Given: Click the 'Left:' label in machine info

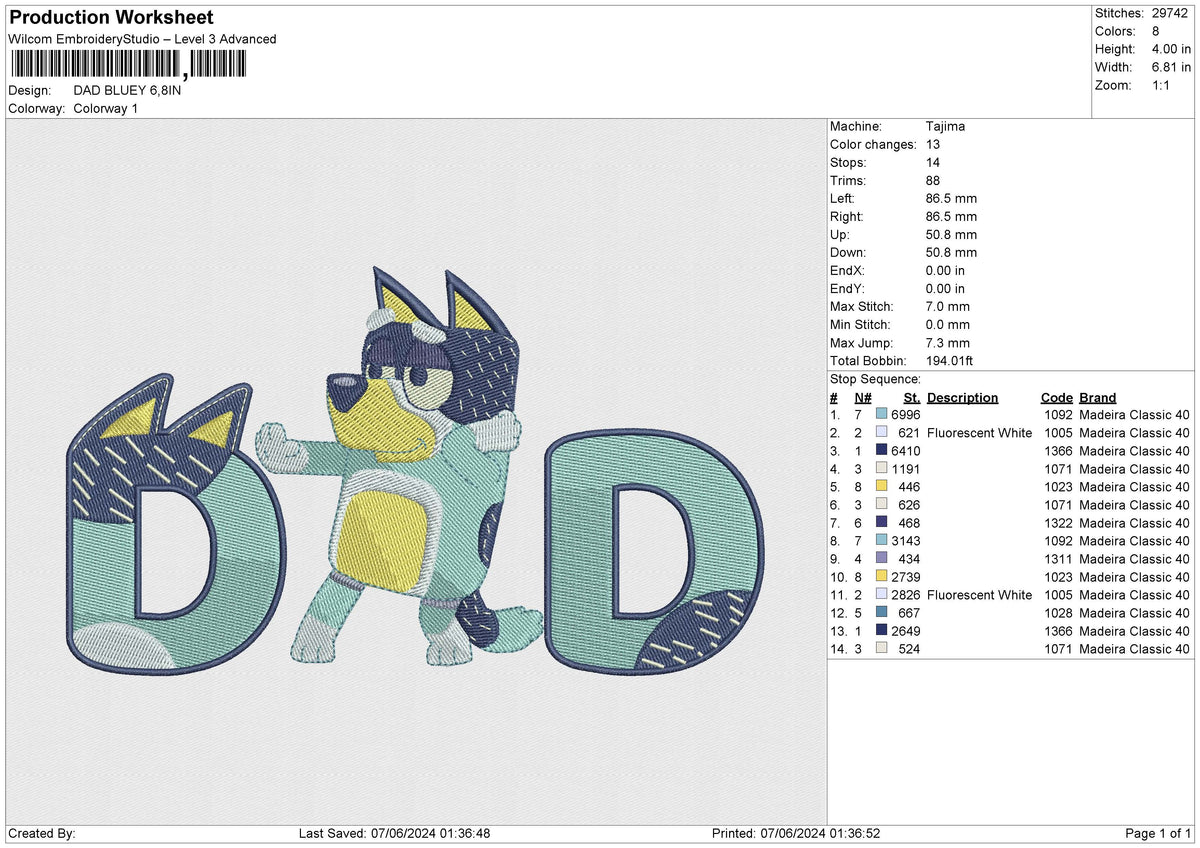Looking at the screenshot, I should [x=843, y=199].
